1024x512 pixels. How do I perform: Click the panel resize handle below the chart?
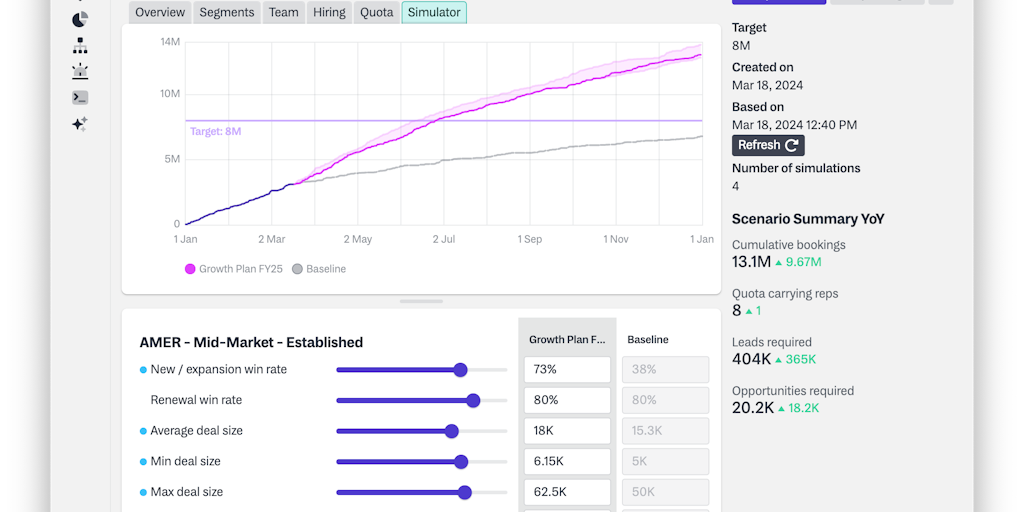pyautogui.click(x=421, y=301)
